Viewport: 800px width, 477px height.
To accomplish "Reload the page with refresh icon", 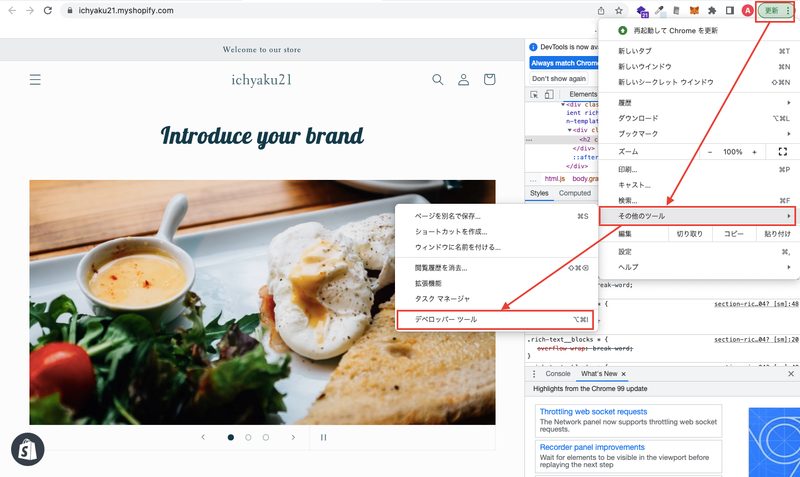I will (47, 10).
